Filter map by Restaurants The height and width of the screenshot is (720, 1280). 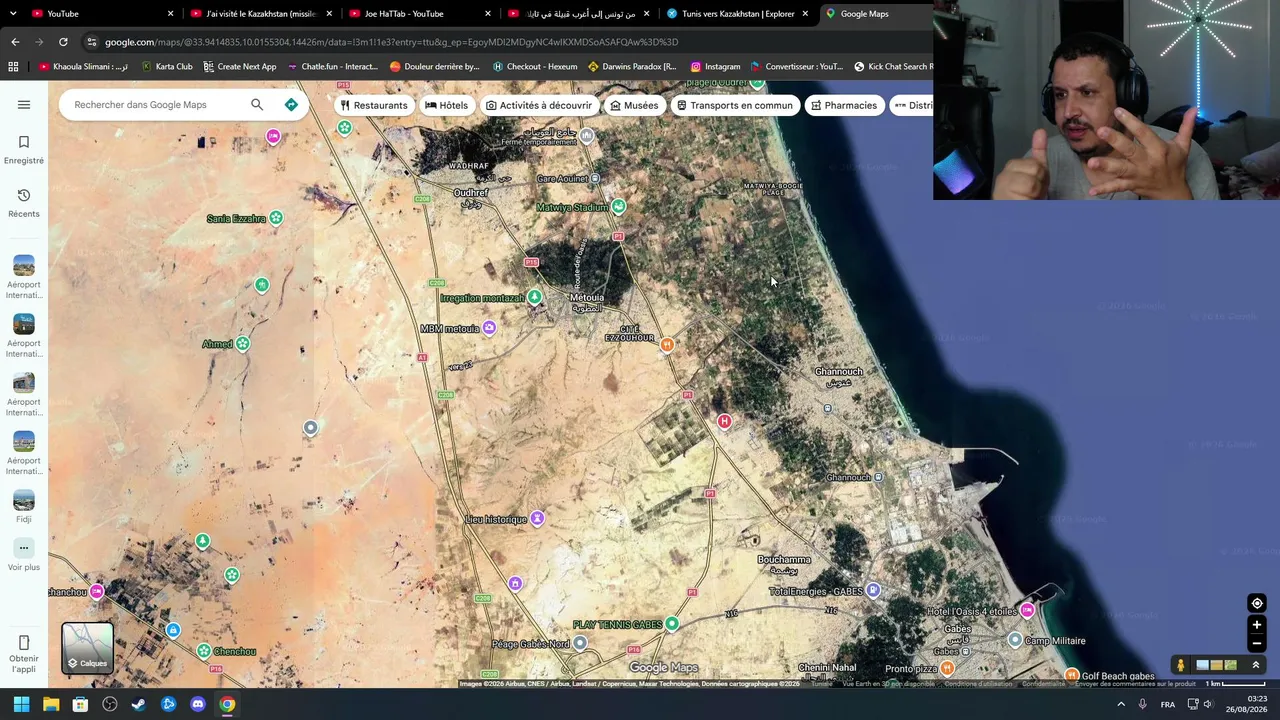click(x=374, y=105)
